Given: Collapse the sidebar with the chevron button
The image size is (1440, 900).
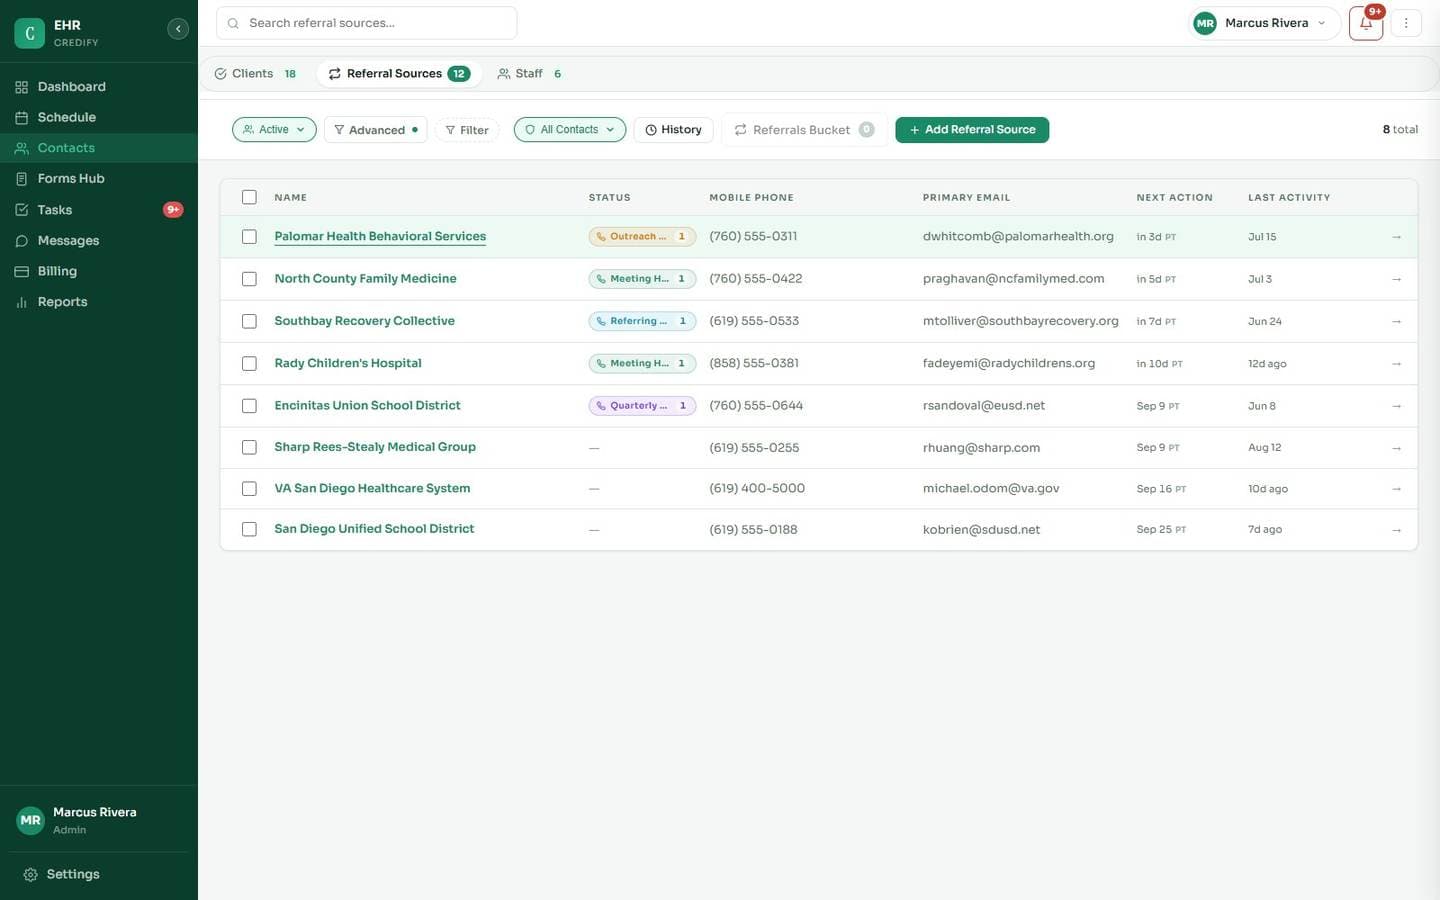Looking at the screenshot, I should (x=178, y=29).
